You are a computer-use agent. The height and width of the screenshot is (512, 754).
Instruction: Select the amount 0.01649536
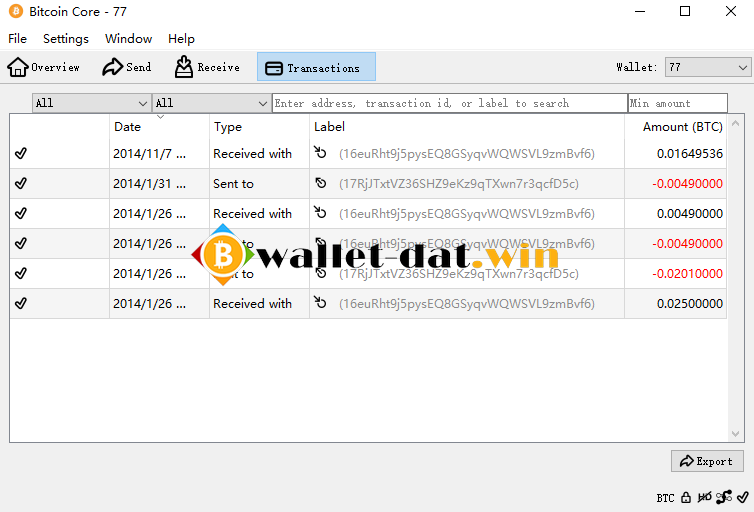pos(690,154)
